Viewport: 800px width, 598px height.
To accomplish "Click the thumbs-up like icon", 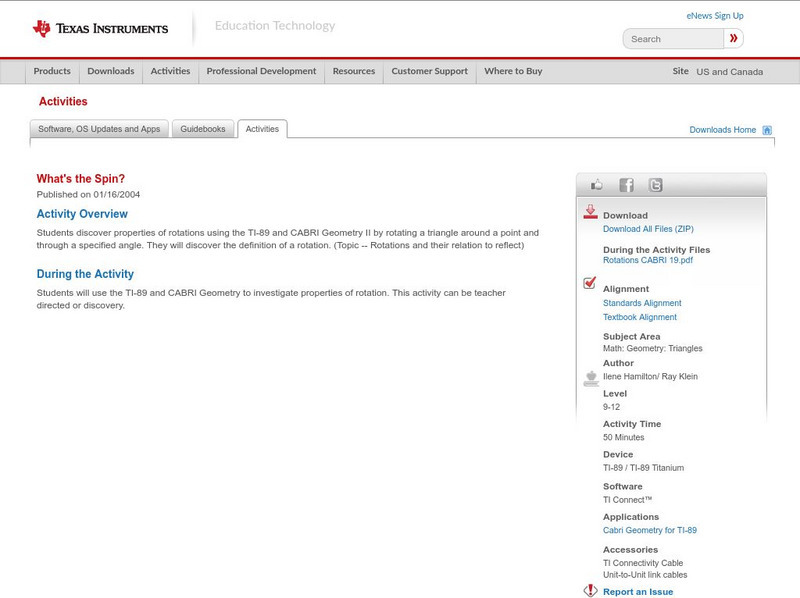I will [x=597, y=184].
